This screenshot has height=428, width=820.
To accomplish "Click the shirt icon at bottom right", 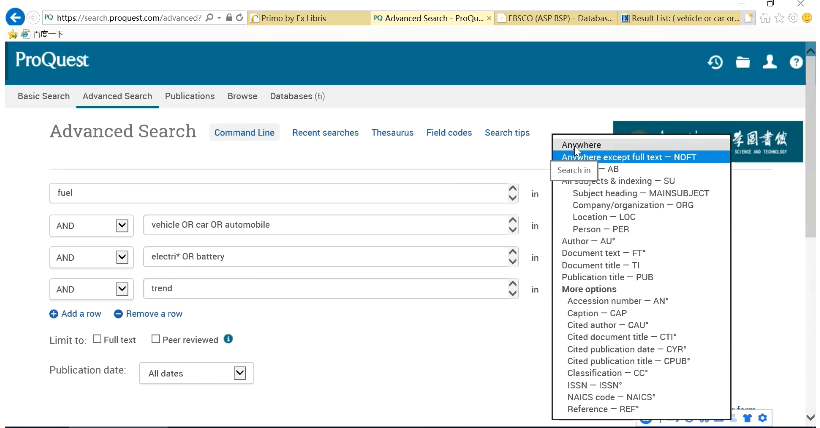I will [747, 418].
